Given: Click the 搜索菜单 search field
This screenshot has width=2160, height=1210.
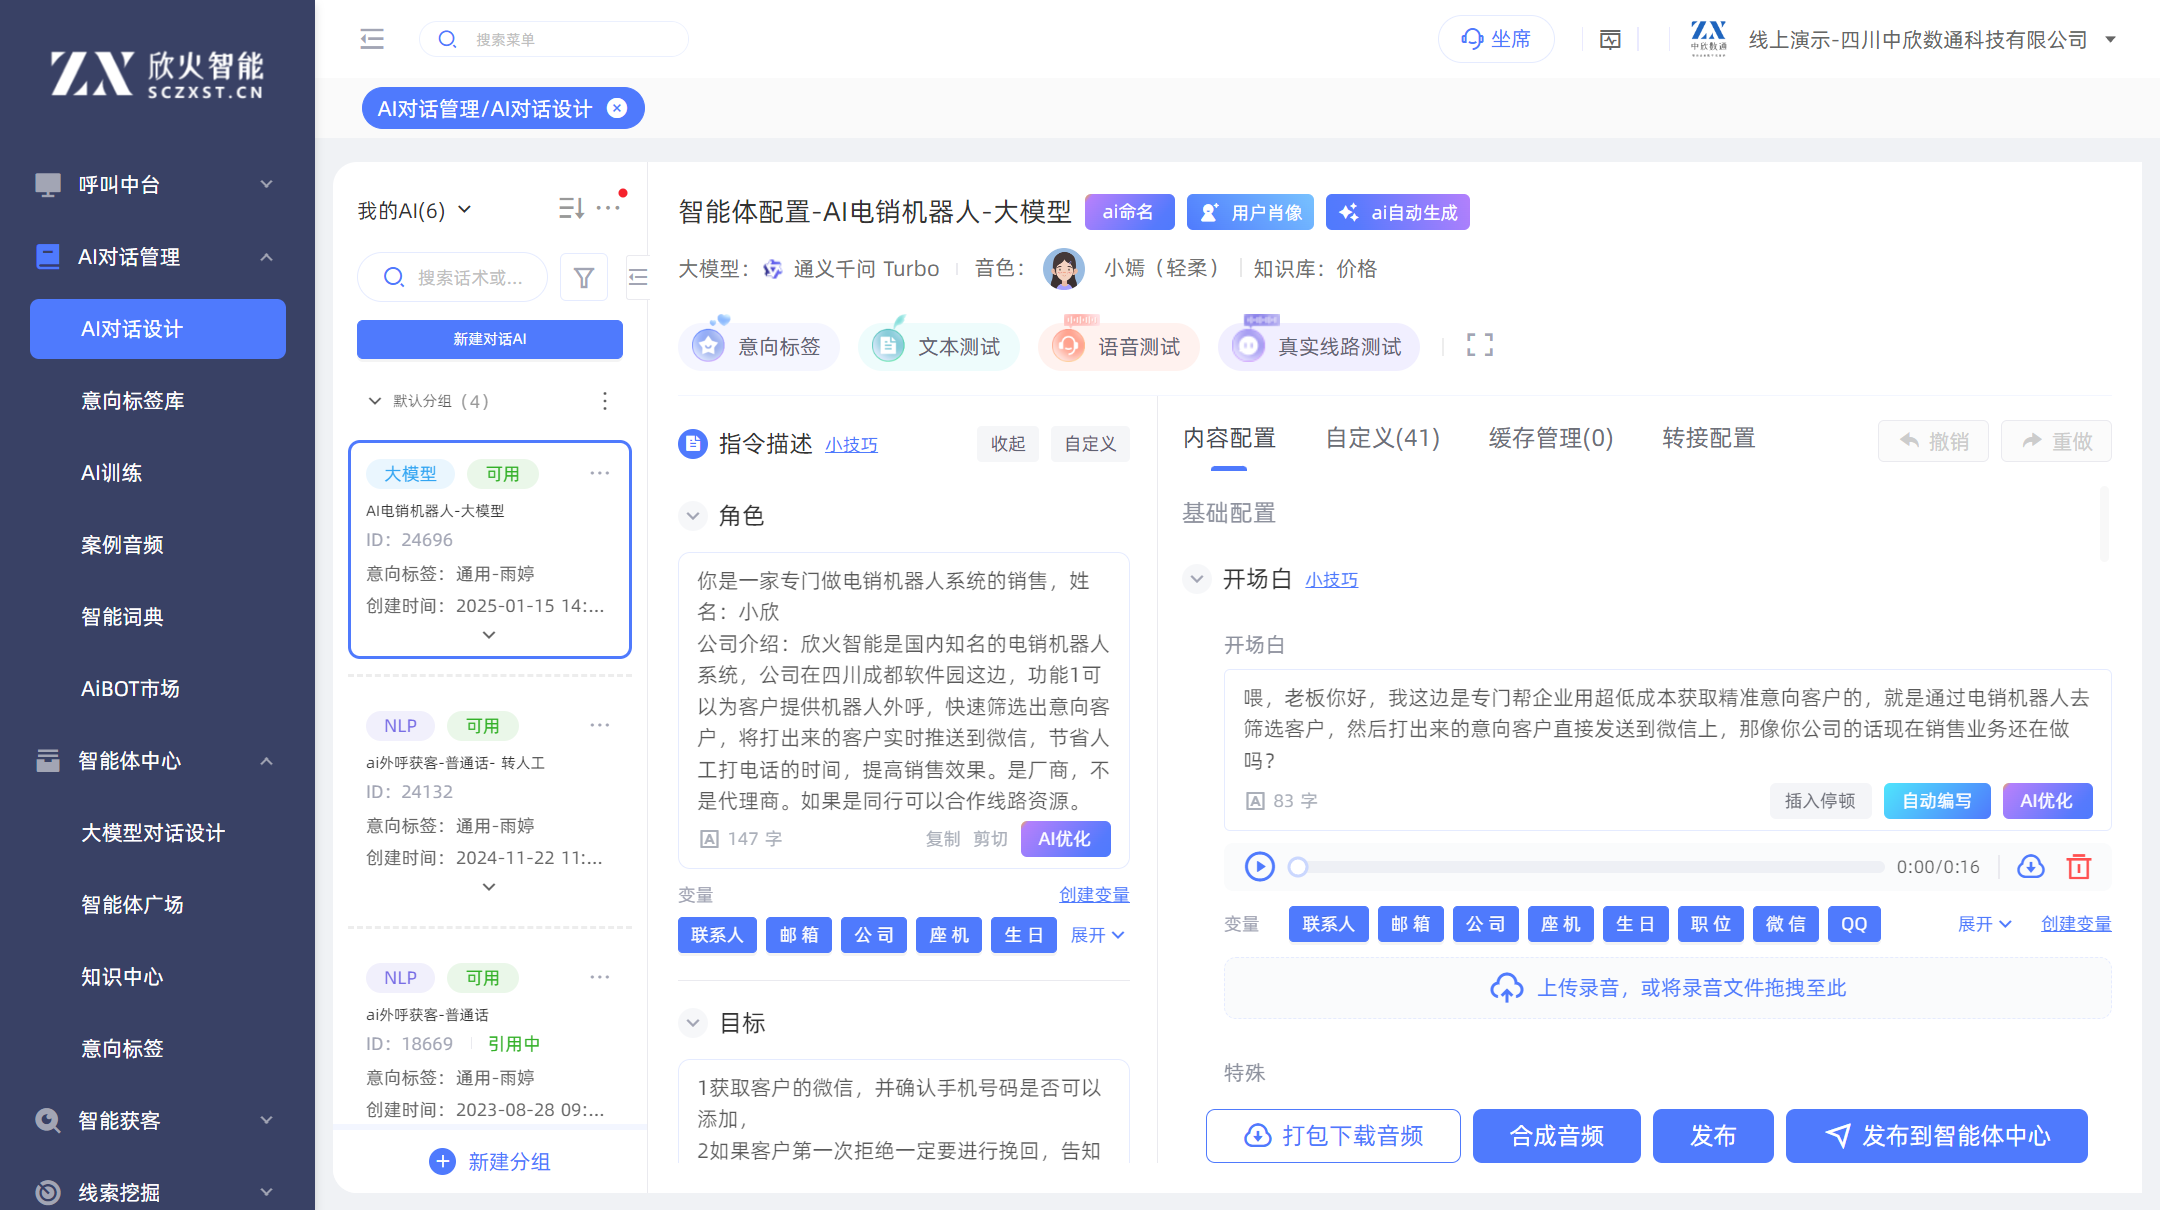Looking at the screenshot, I should coord(570,39).
